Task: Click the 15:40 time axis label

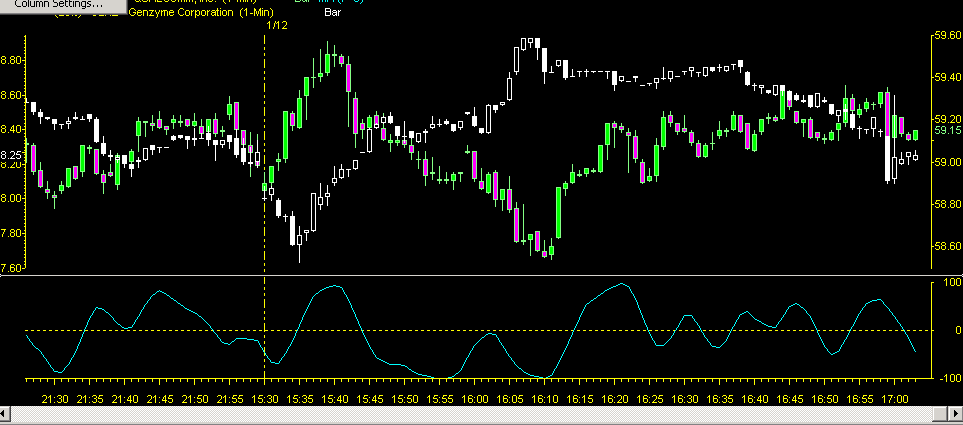Action: coord(335,399)
